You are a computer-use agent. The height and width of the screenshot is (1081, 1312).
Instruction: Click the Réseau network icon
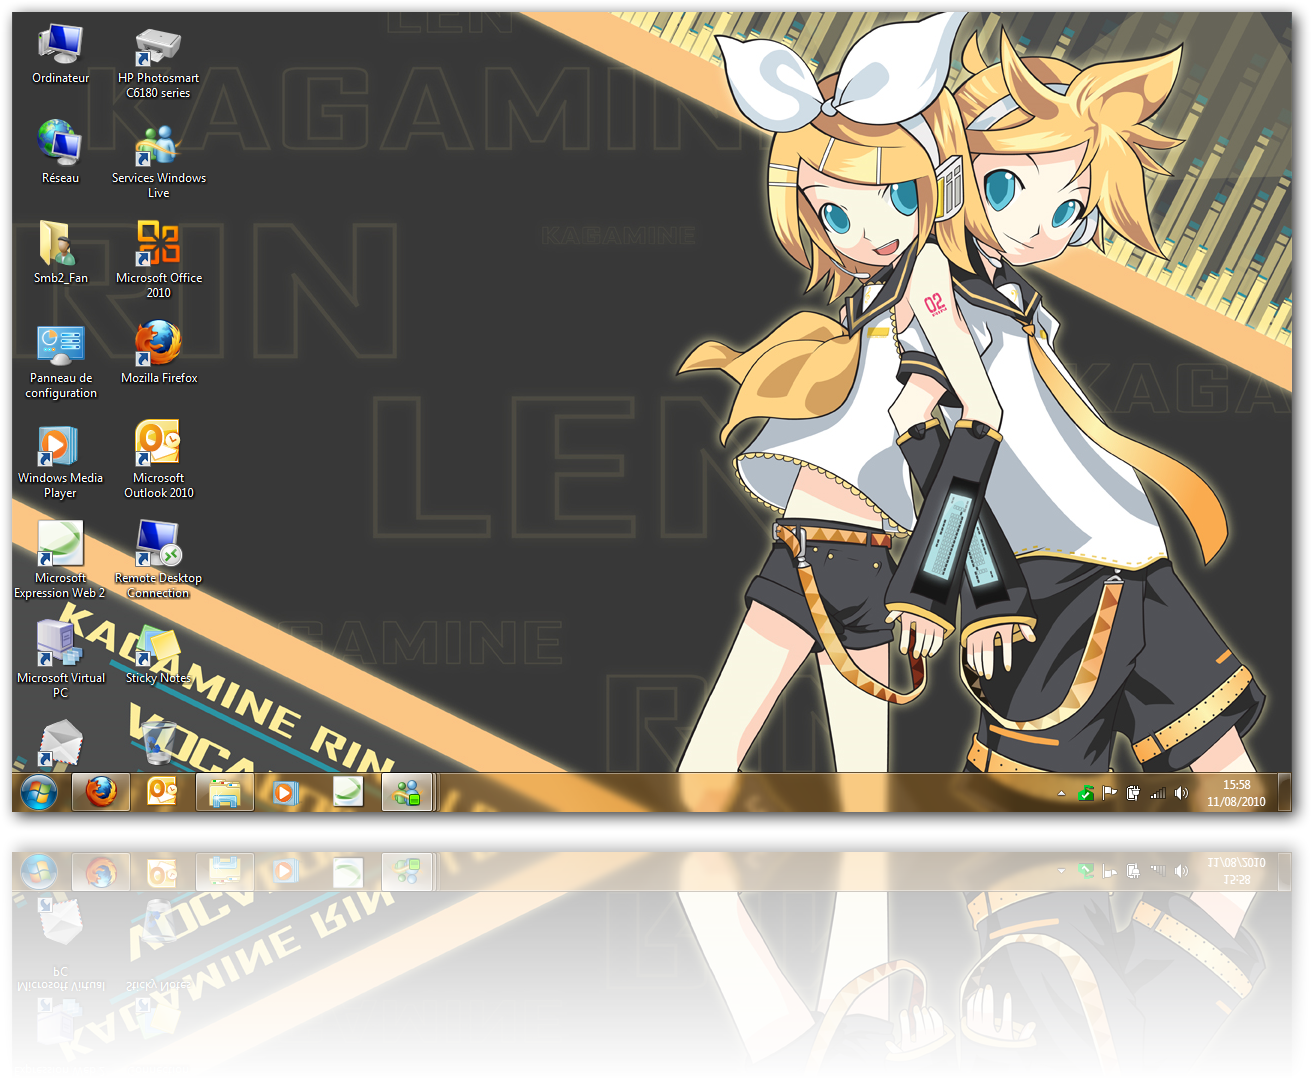pos(60,152)
